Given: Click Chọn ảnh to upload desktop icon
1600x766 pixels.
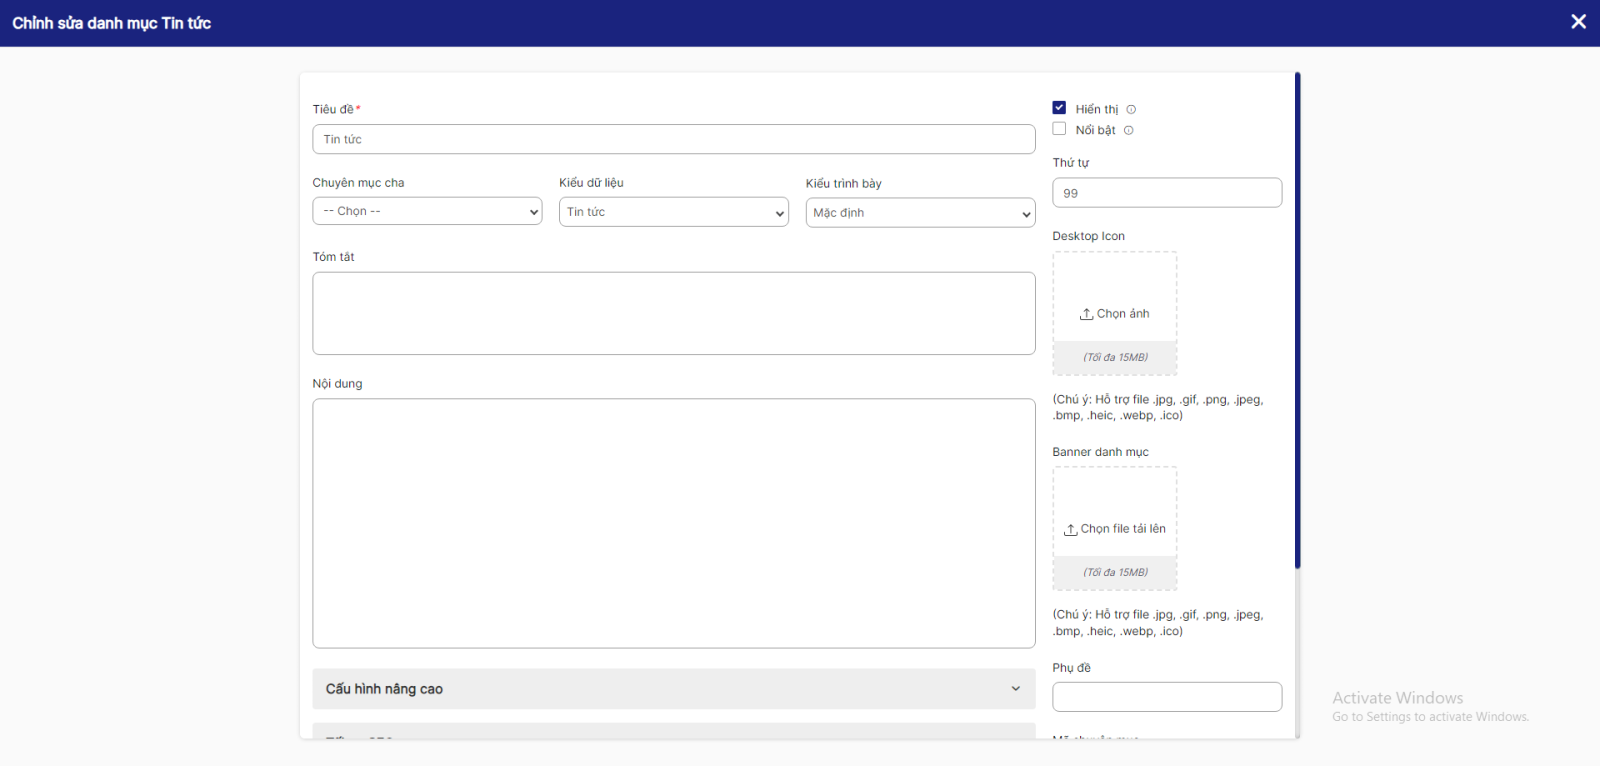Looking at the screenshot, I should 1122,314.
